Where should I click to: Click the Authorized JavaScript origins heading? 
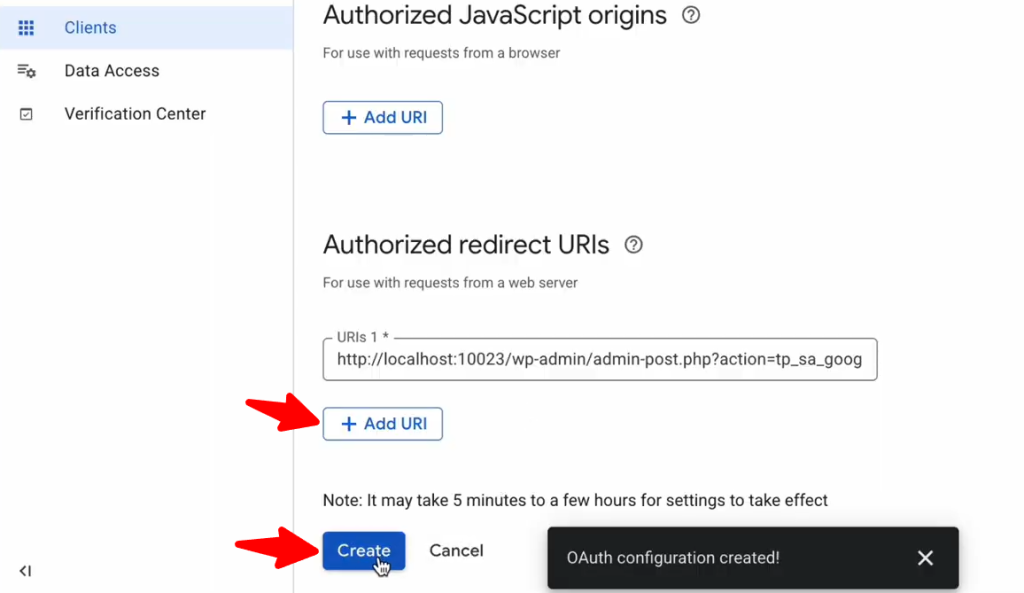pyautogui.click(x=495, y=16)
